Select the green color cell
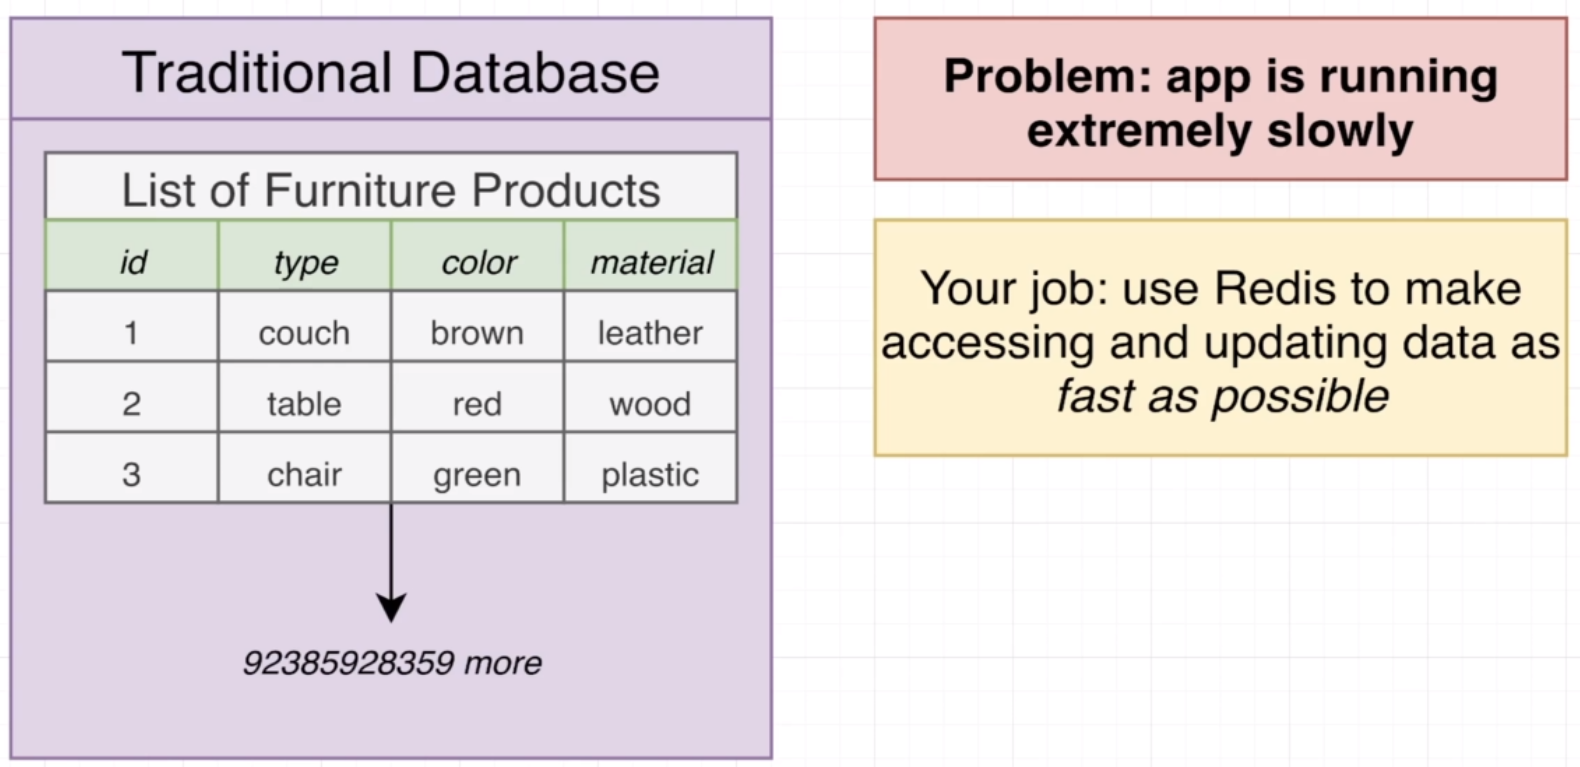 point(477,474)
